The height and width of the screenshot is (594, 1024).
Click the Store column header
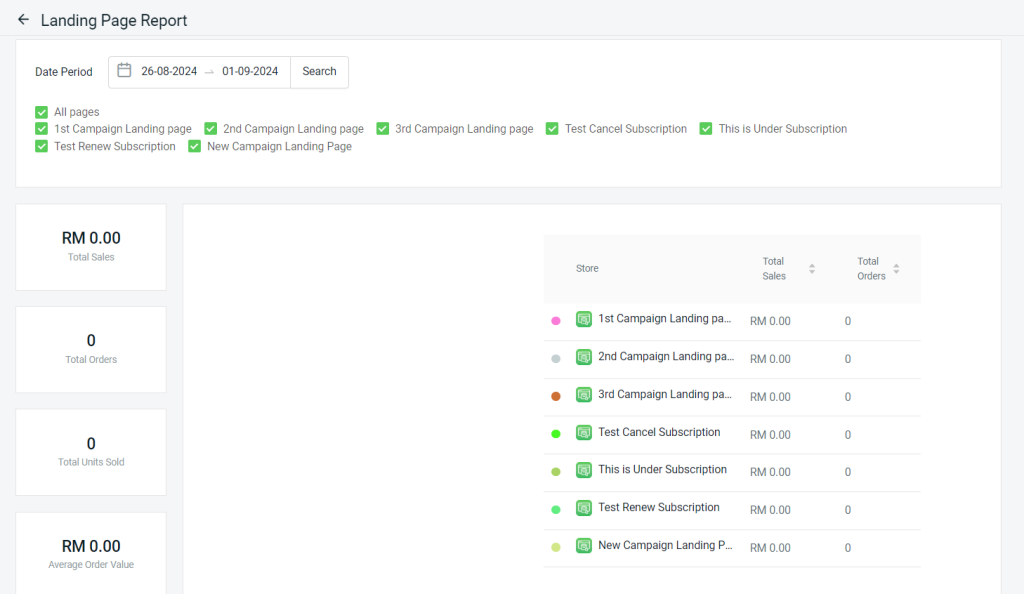587,268
